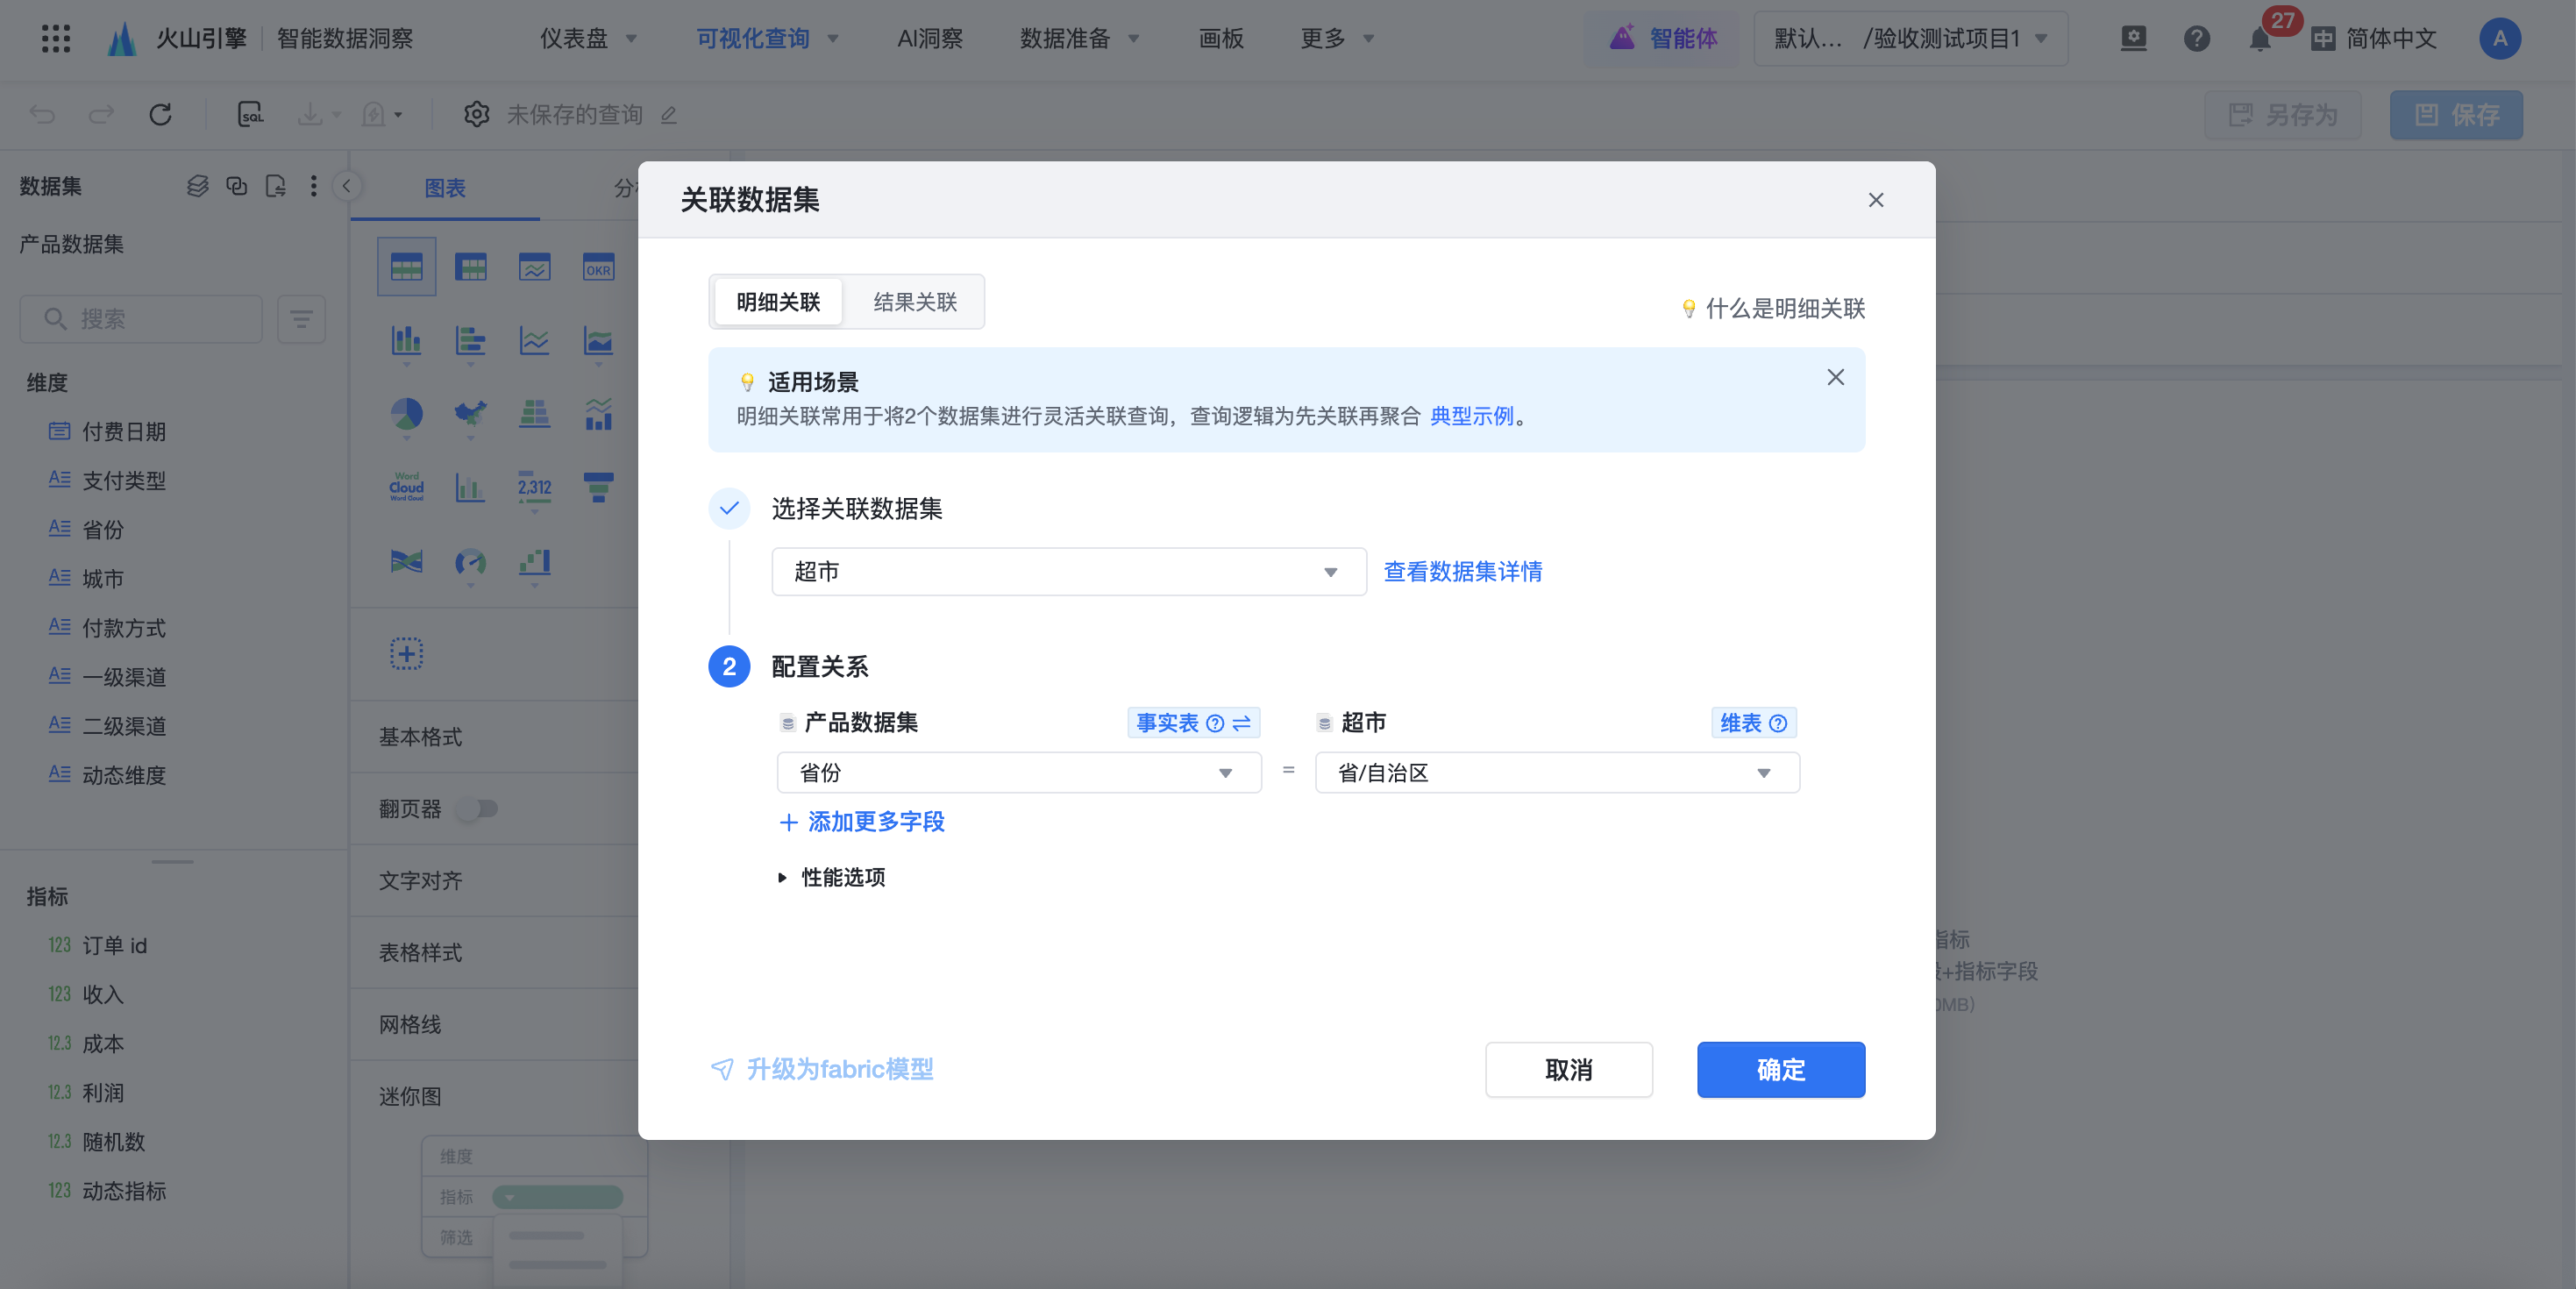Click the refresh query icon

160,114
